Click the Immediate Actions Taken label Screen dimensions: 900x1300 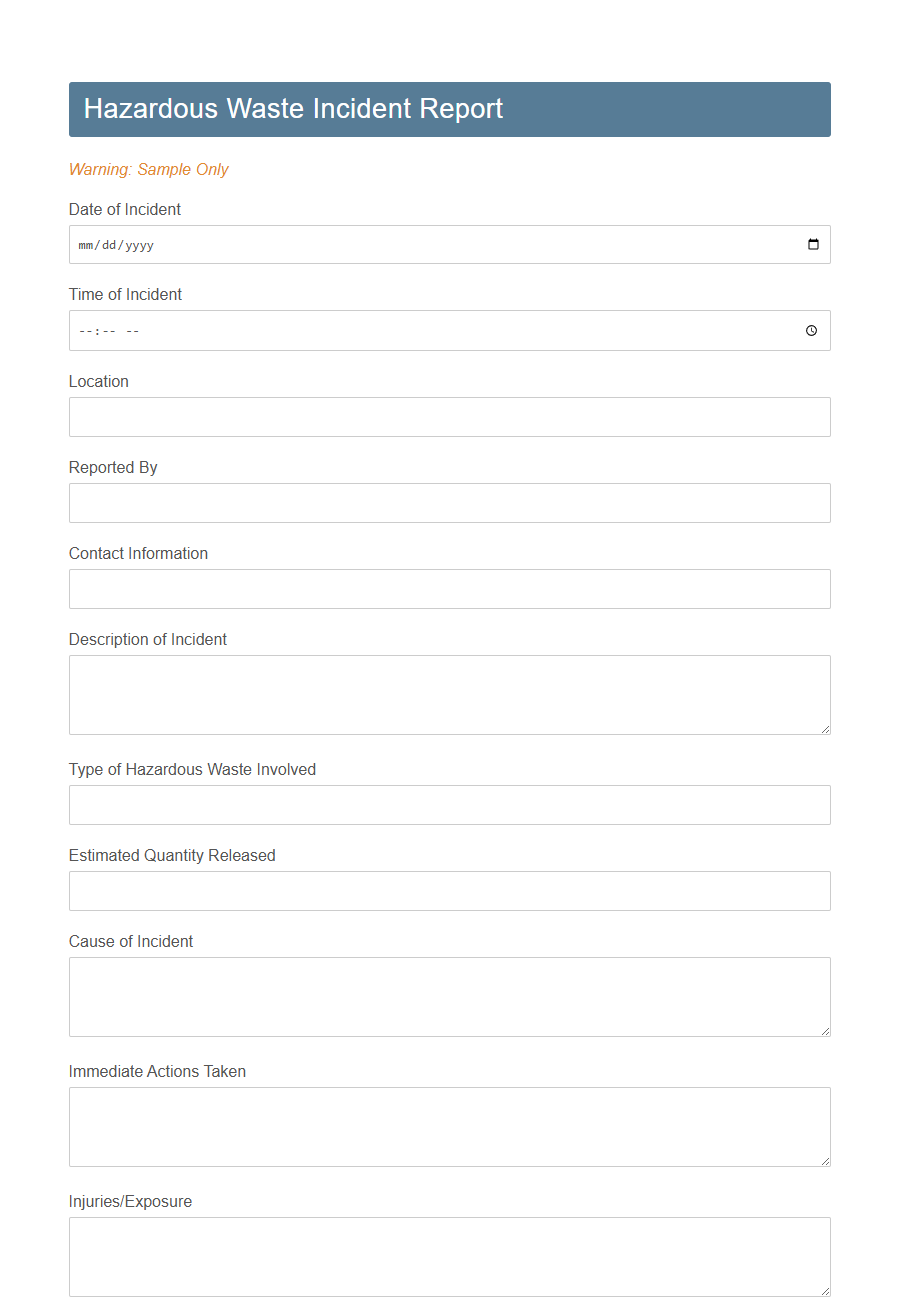(x=156, y=1072)
